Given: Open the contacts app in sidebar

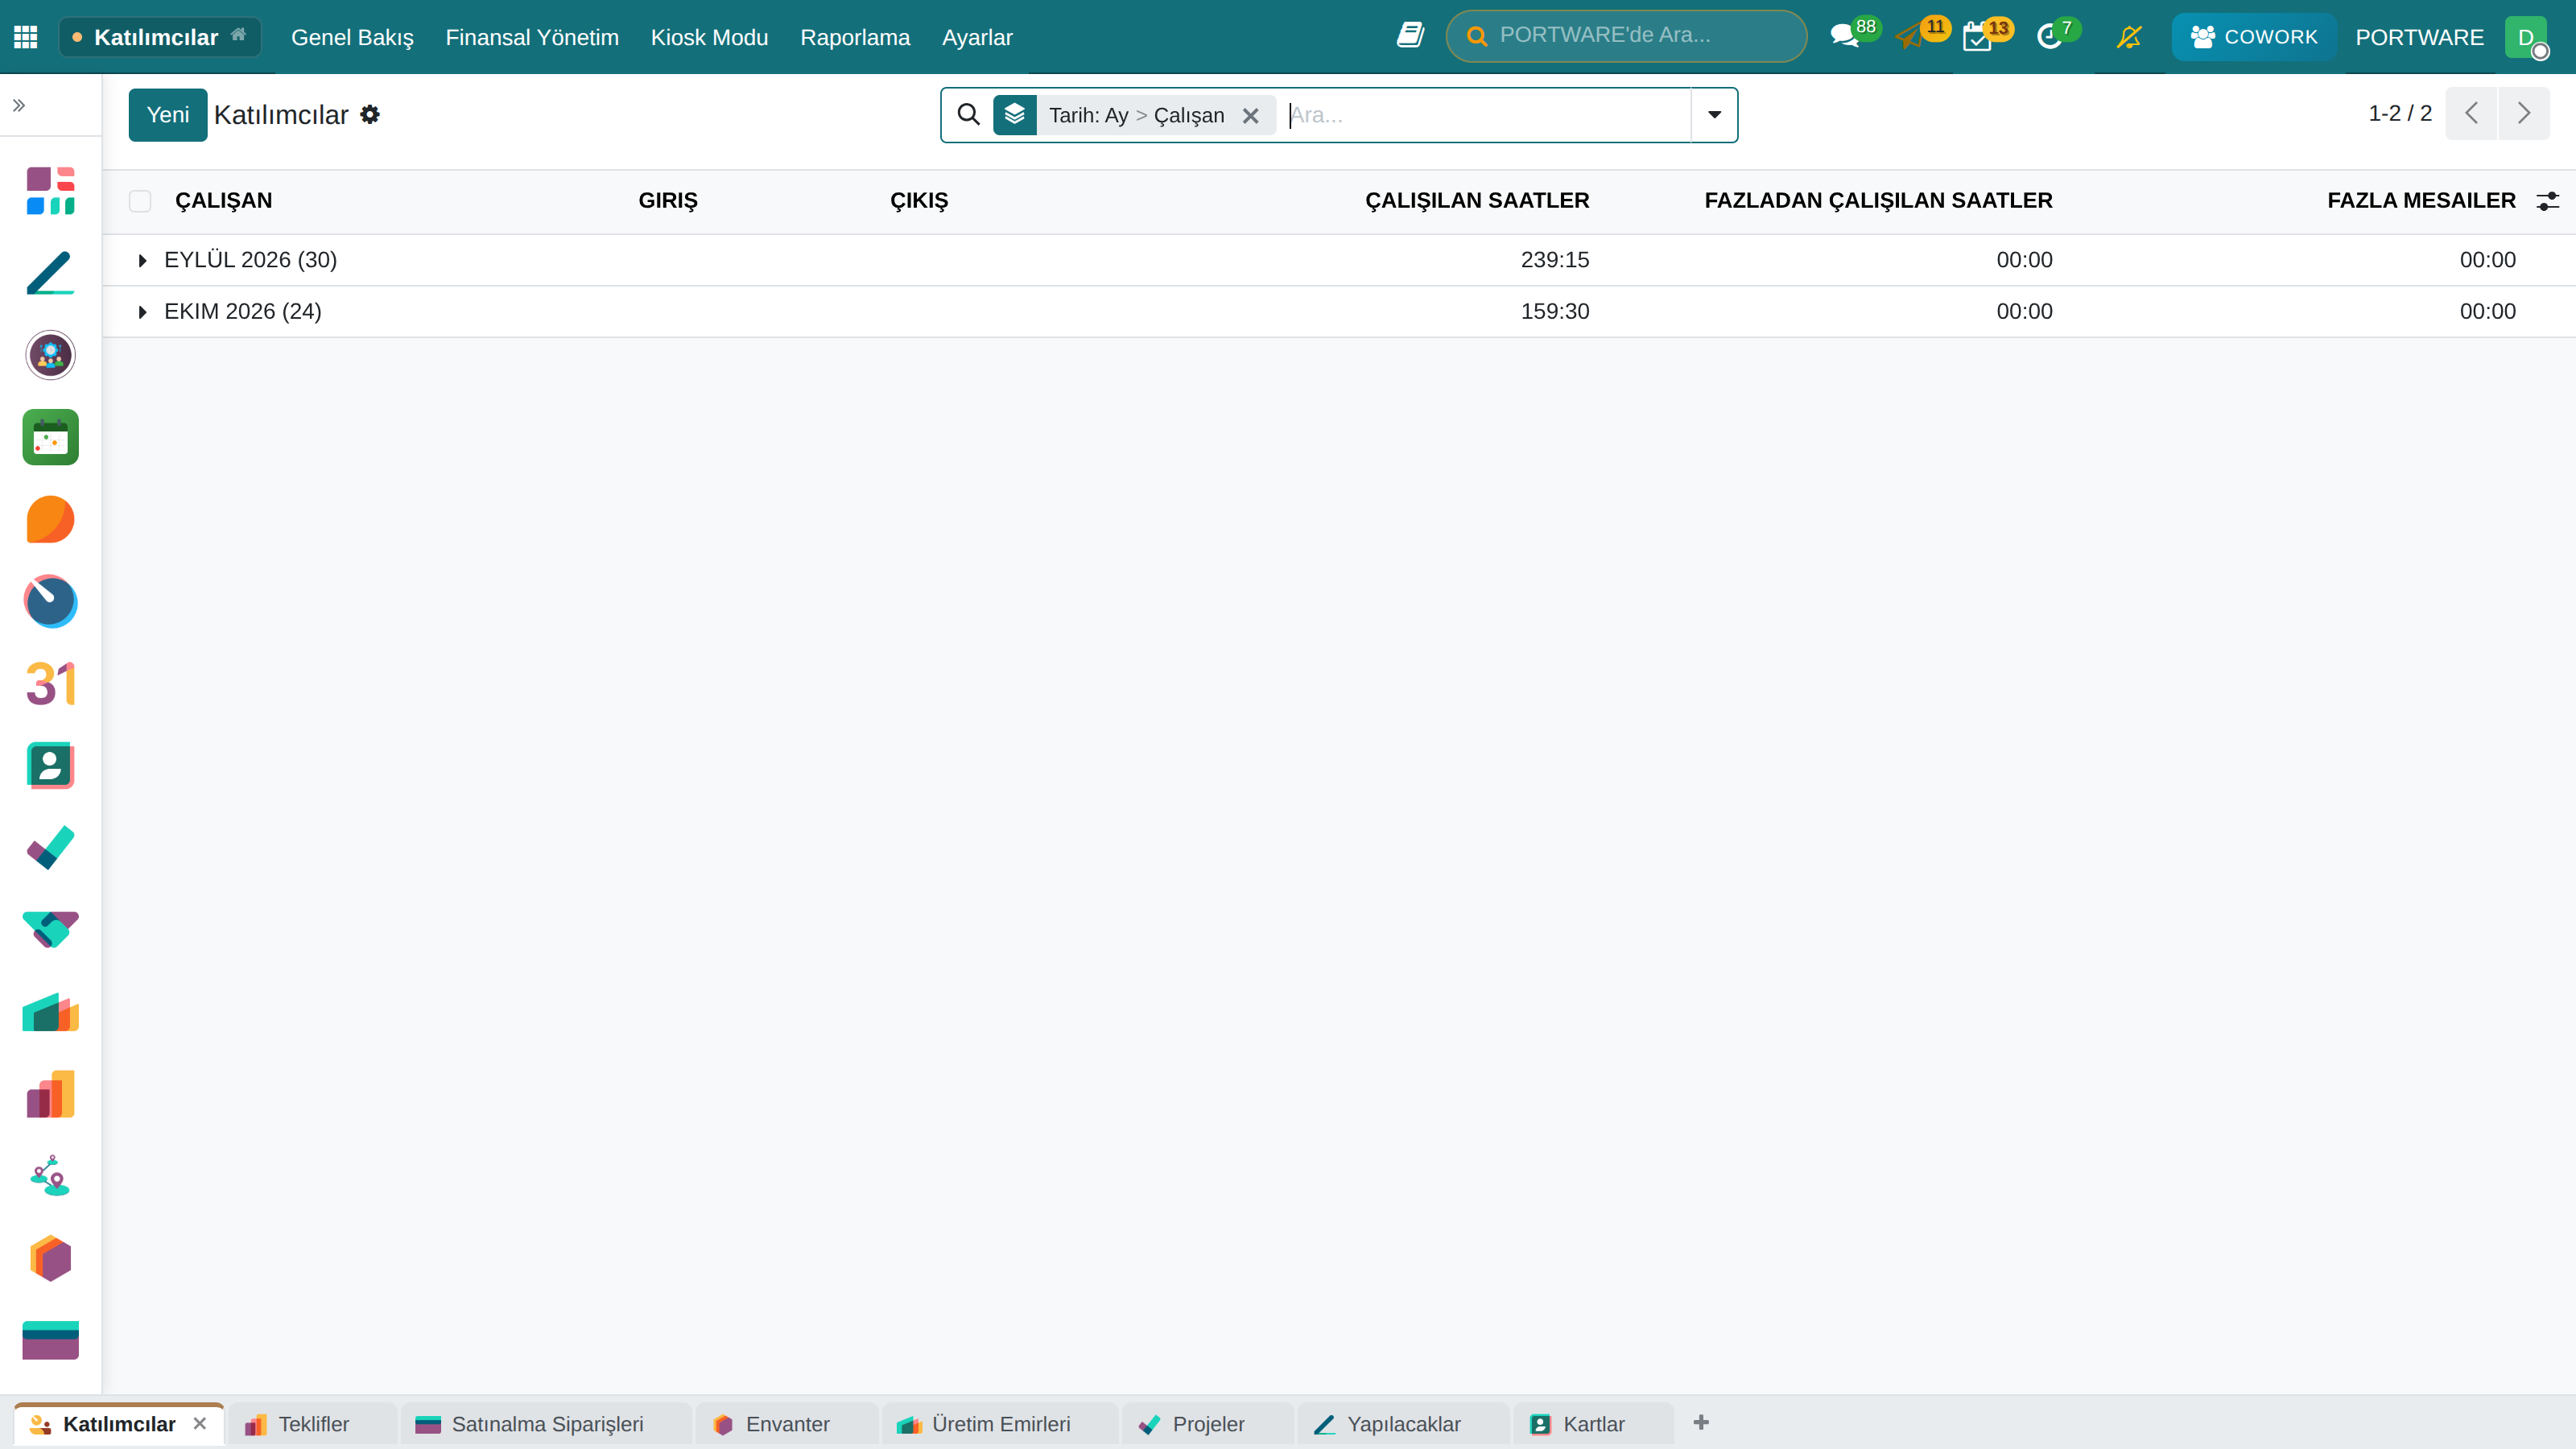Looking at the screenshot, I should 50,765.
